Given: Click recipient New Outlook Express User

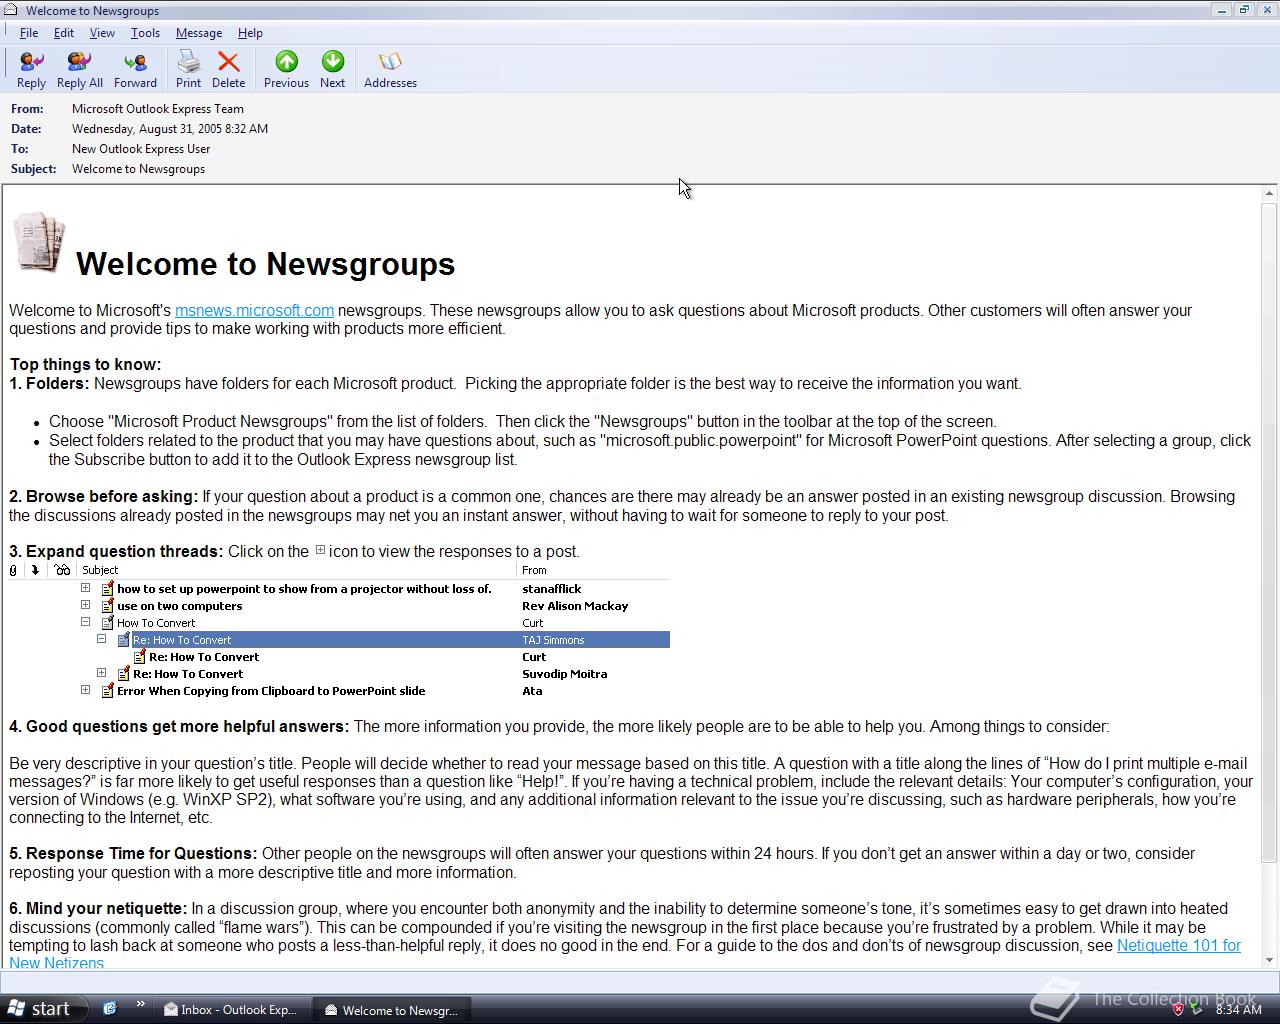Looking at the screenshot, I should (141, 149).
